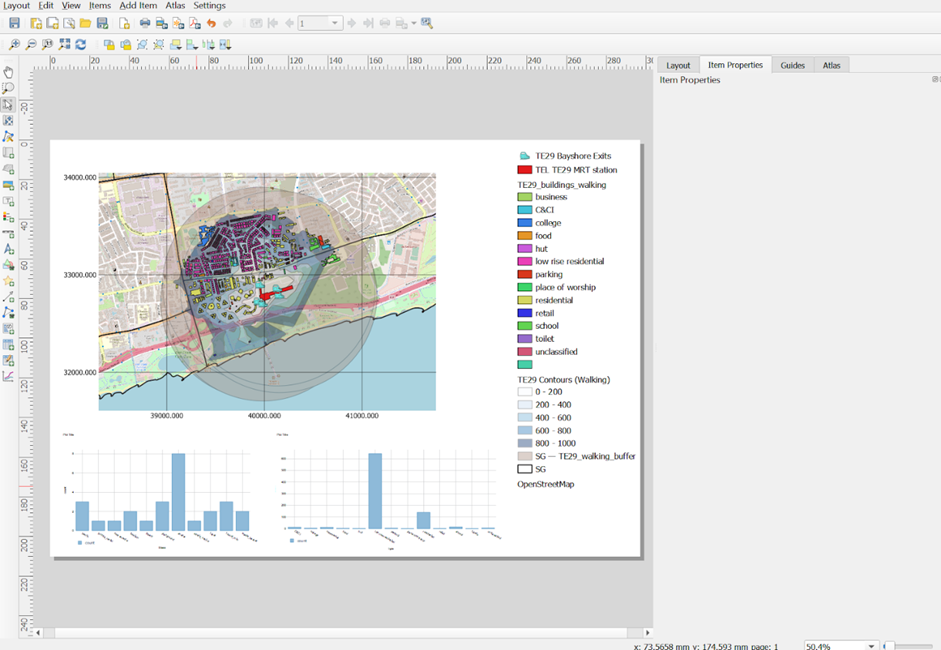The width and height of the screenshot is (941, 650).
Task: Click the Export as PDF icon
Action: [194, 23]
